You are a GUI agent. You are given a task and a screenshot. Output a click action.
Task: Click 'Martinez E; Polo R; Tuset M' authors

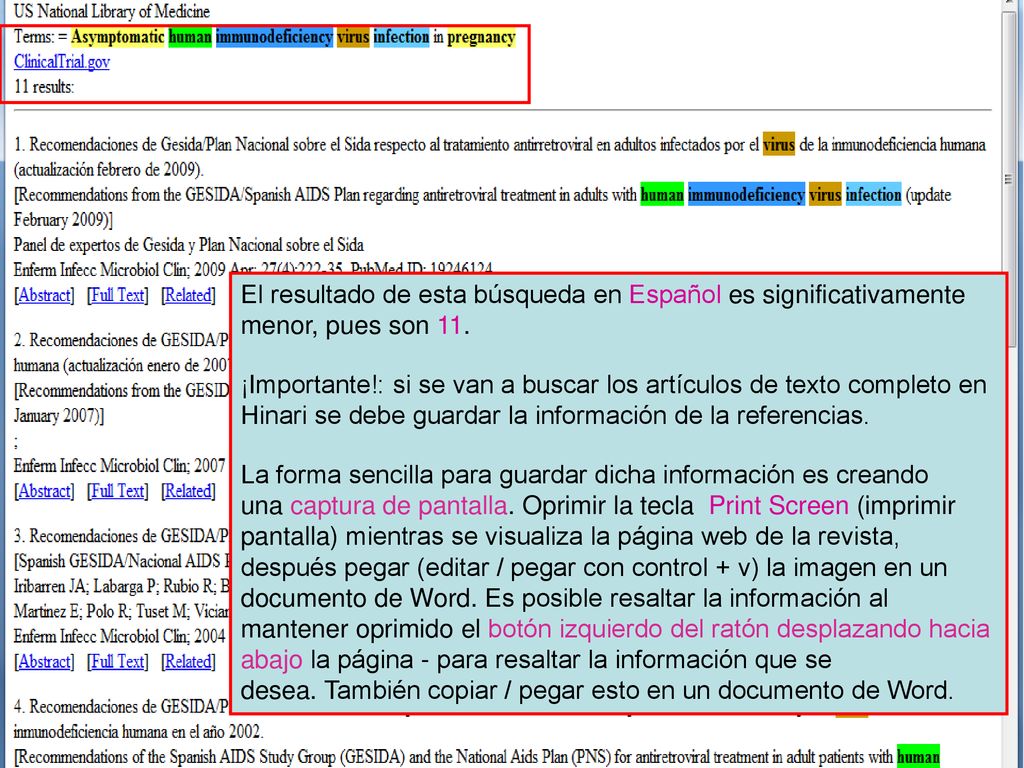click(x=121, y=611)
